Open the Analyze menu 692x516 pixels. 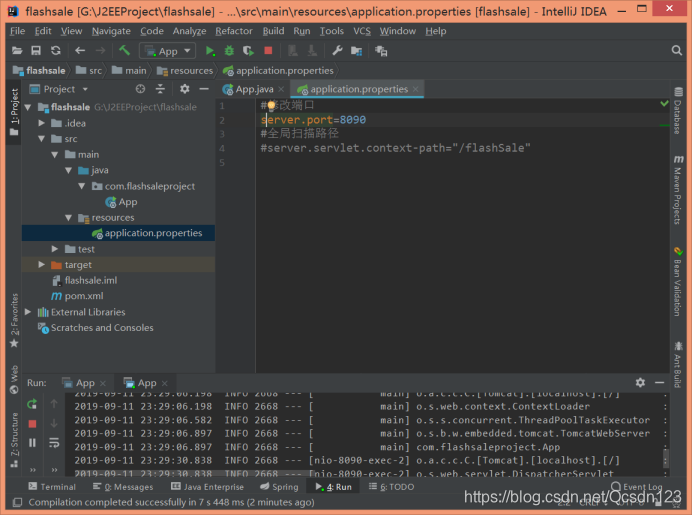[189, 31]
